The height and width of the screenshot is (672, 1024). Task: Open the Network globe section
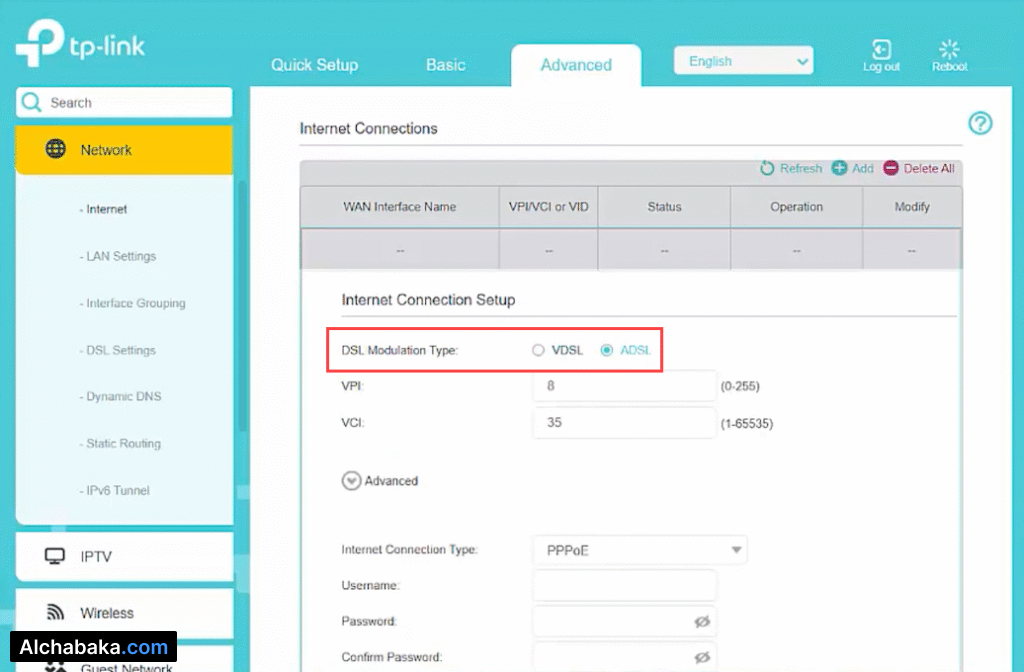[x=56, y=150]
